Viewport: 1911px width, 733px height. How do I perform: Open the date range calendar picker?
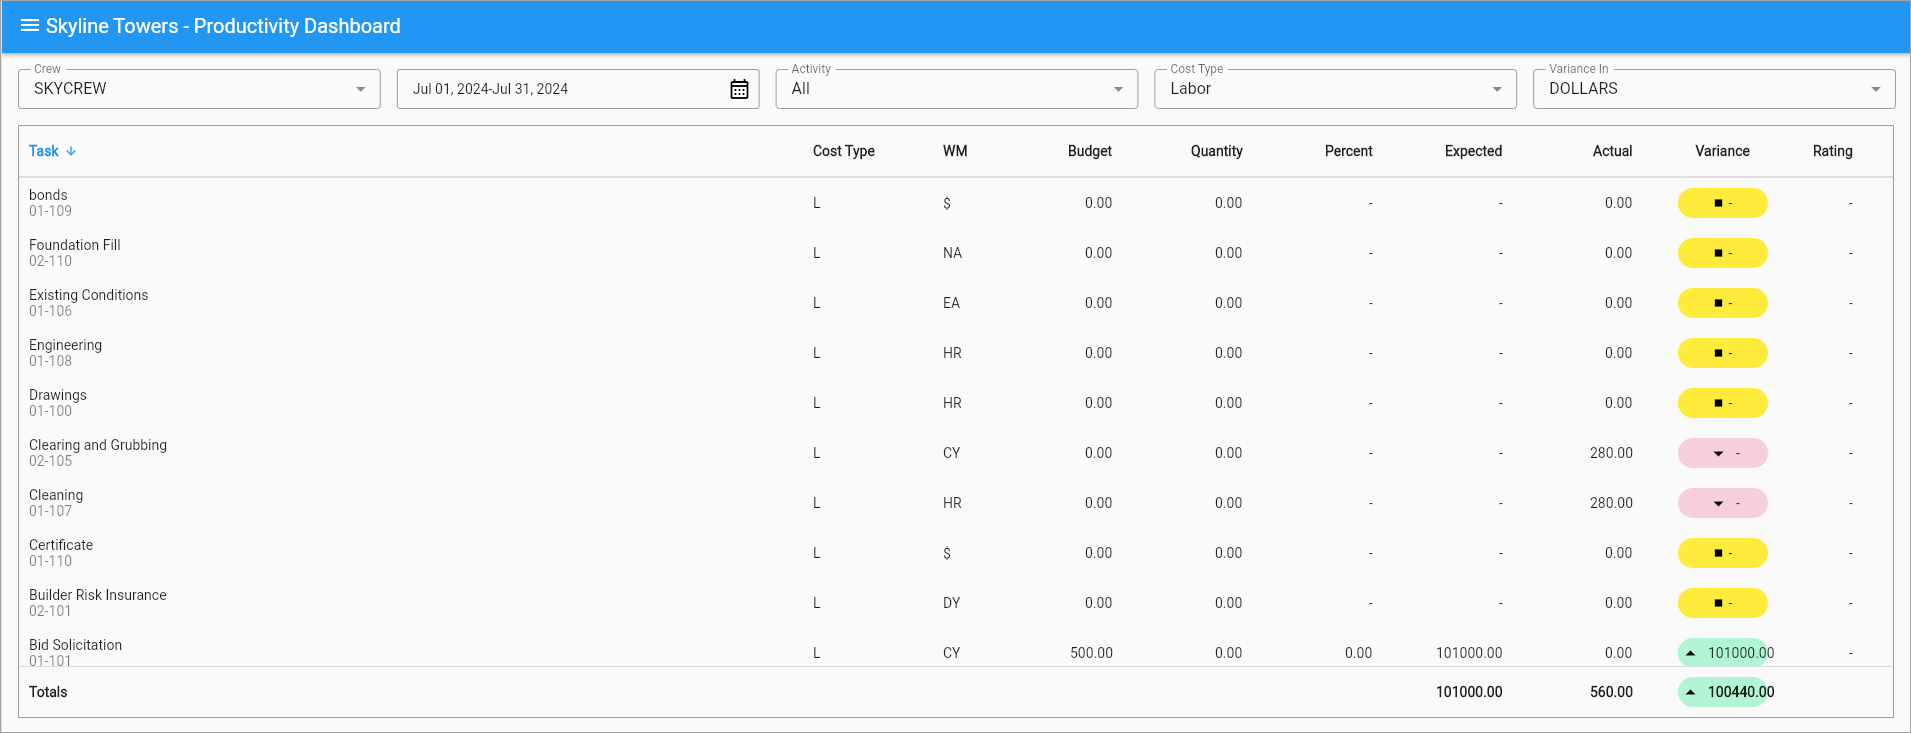(739, 89)
